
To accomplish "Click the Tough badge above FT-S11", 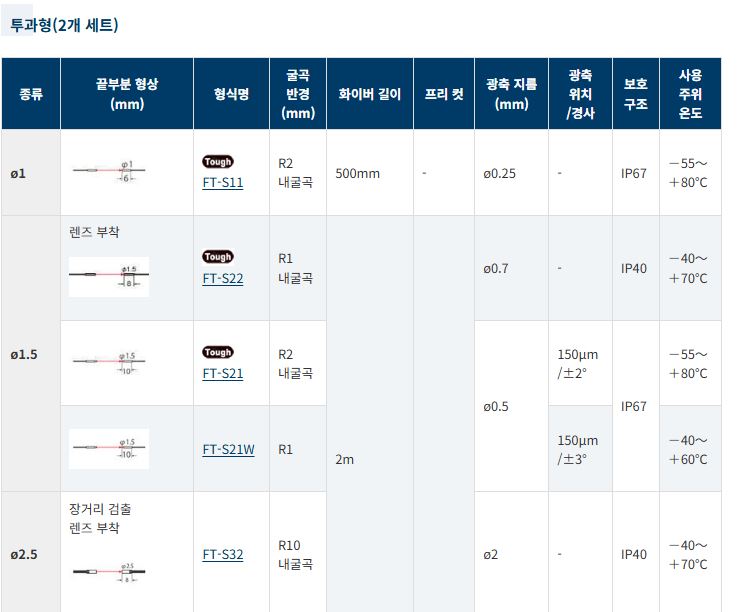I will click(218, 162).
